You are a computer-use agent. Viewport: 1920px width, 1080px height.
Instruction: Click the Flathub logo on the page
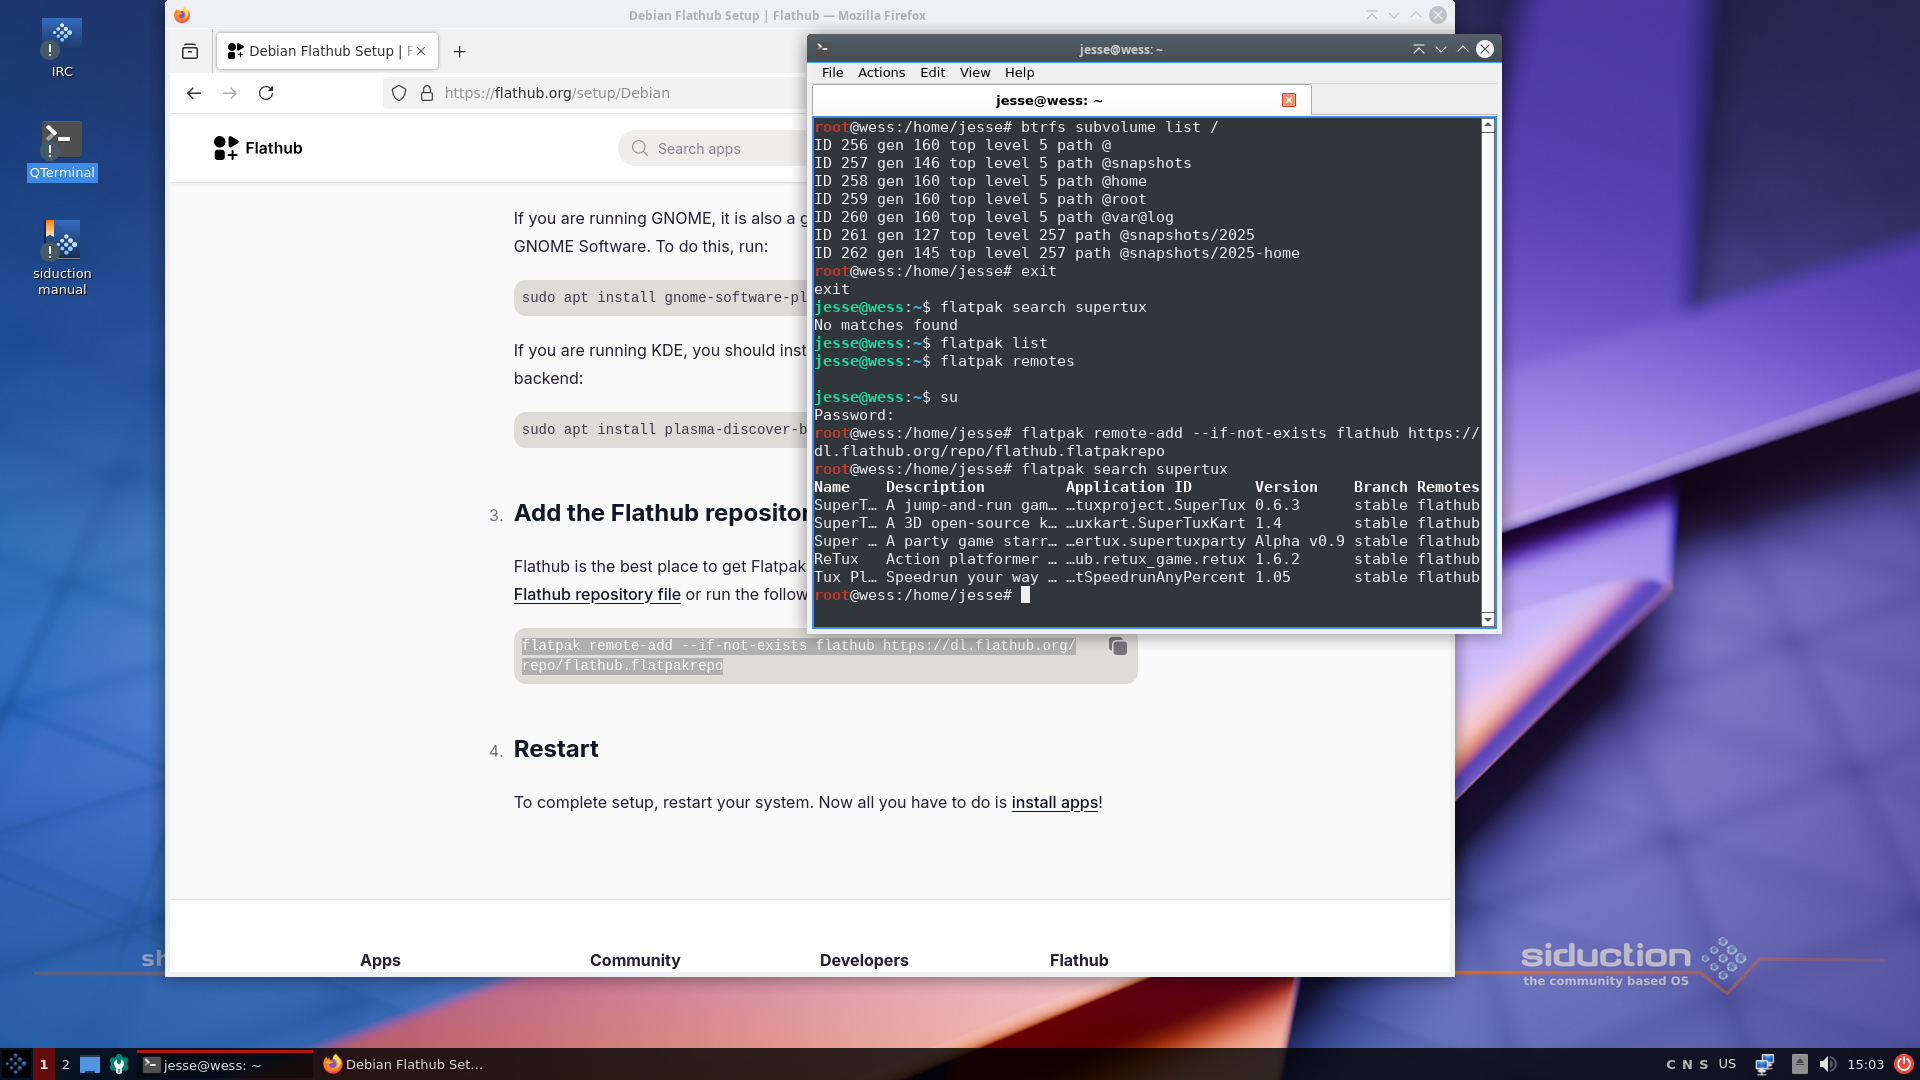(258, 148)
